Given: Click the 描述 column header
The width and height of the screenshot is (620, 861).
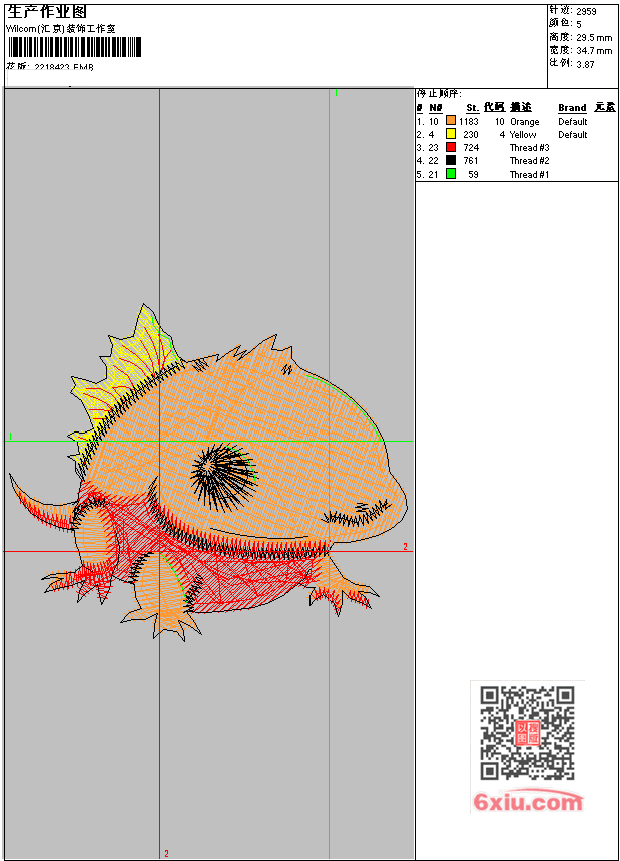Looking at the screenshot, I should (x=521, y=108).
